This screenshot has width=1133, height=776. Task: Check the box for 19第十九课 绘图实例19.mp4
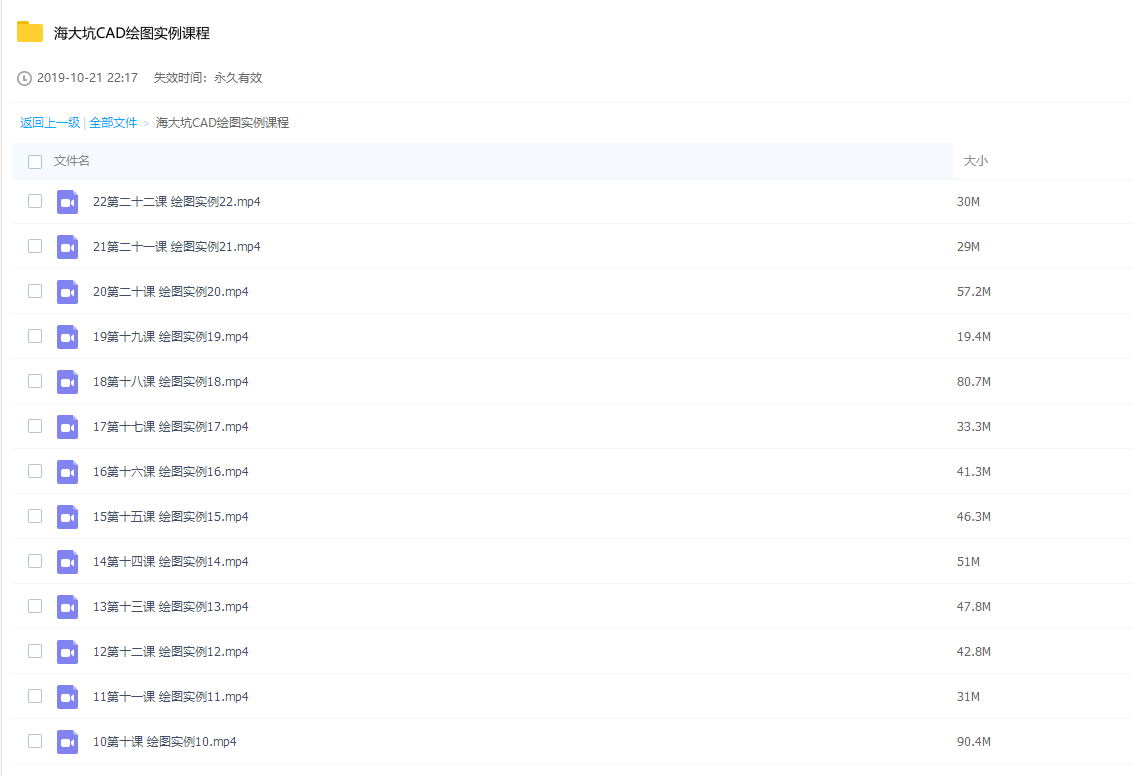pos(35,336)
